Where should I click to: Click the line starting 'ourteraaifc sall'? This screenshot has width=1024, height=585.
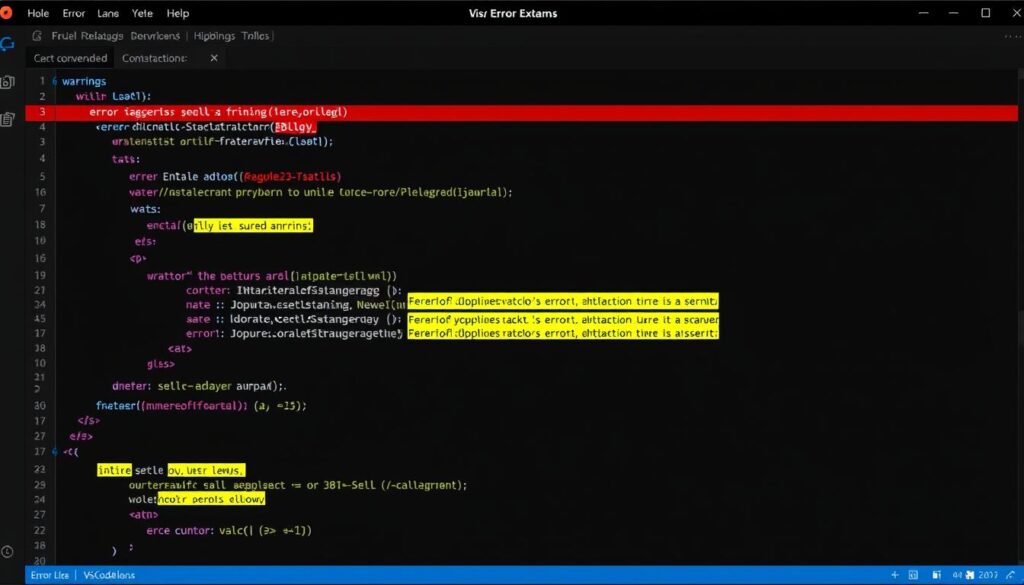[298, 486]
